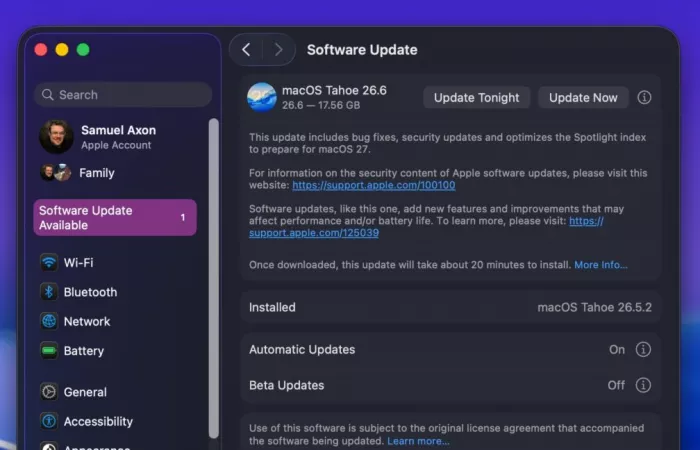700x450 pixels.
Task: Open Bluetooth settings label
Action: click(x=91, y=292)
